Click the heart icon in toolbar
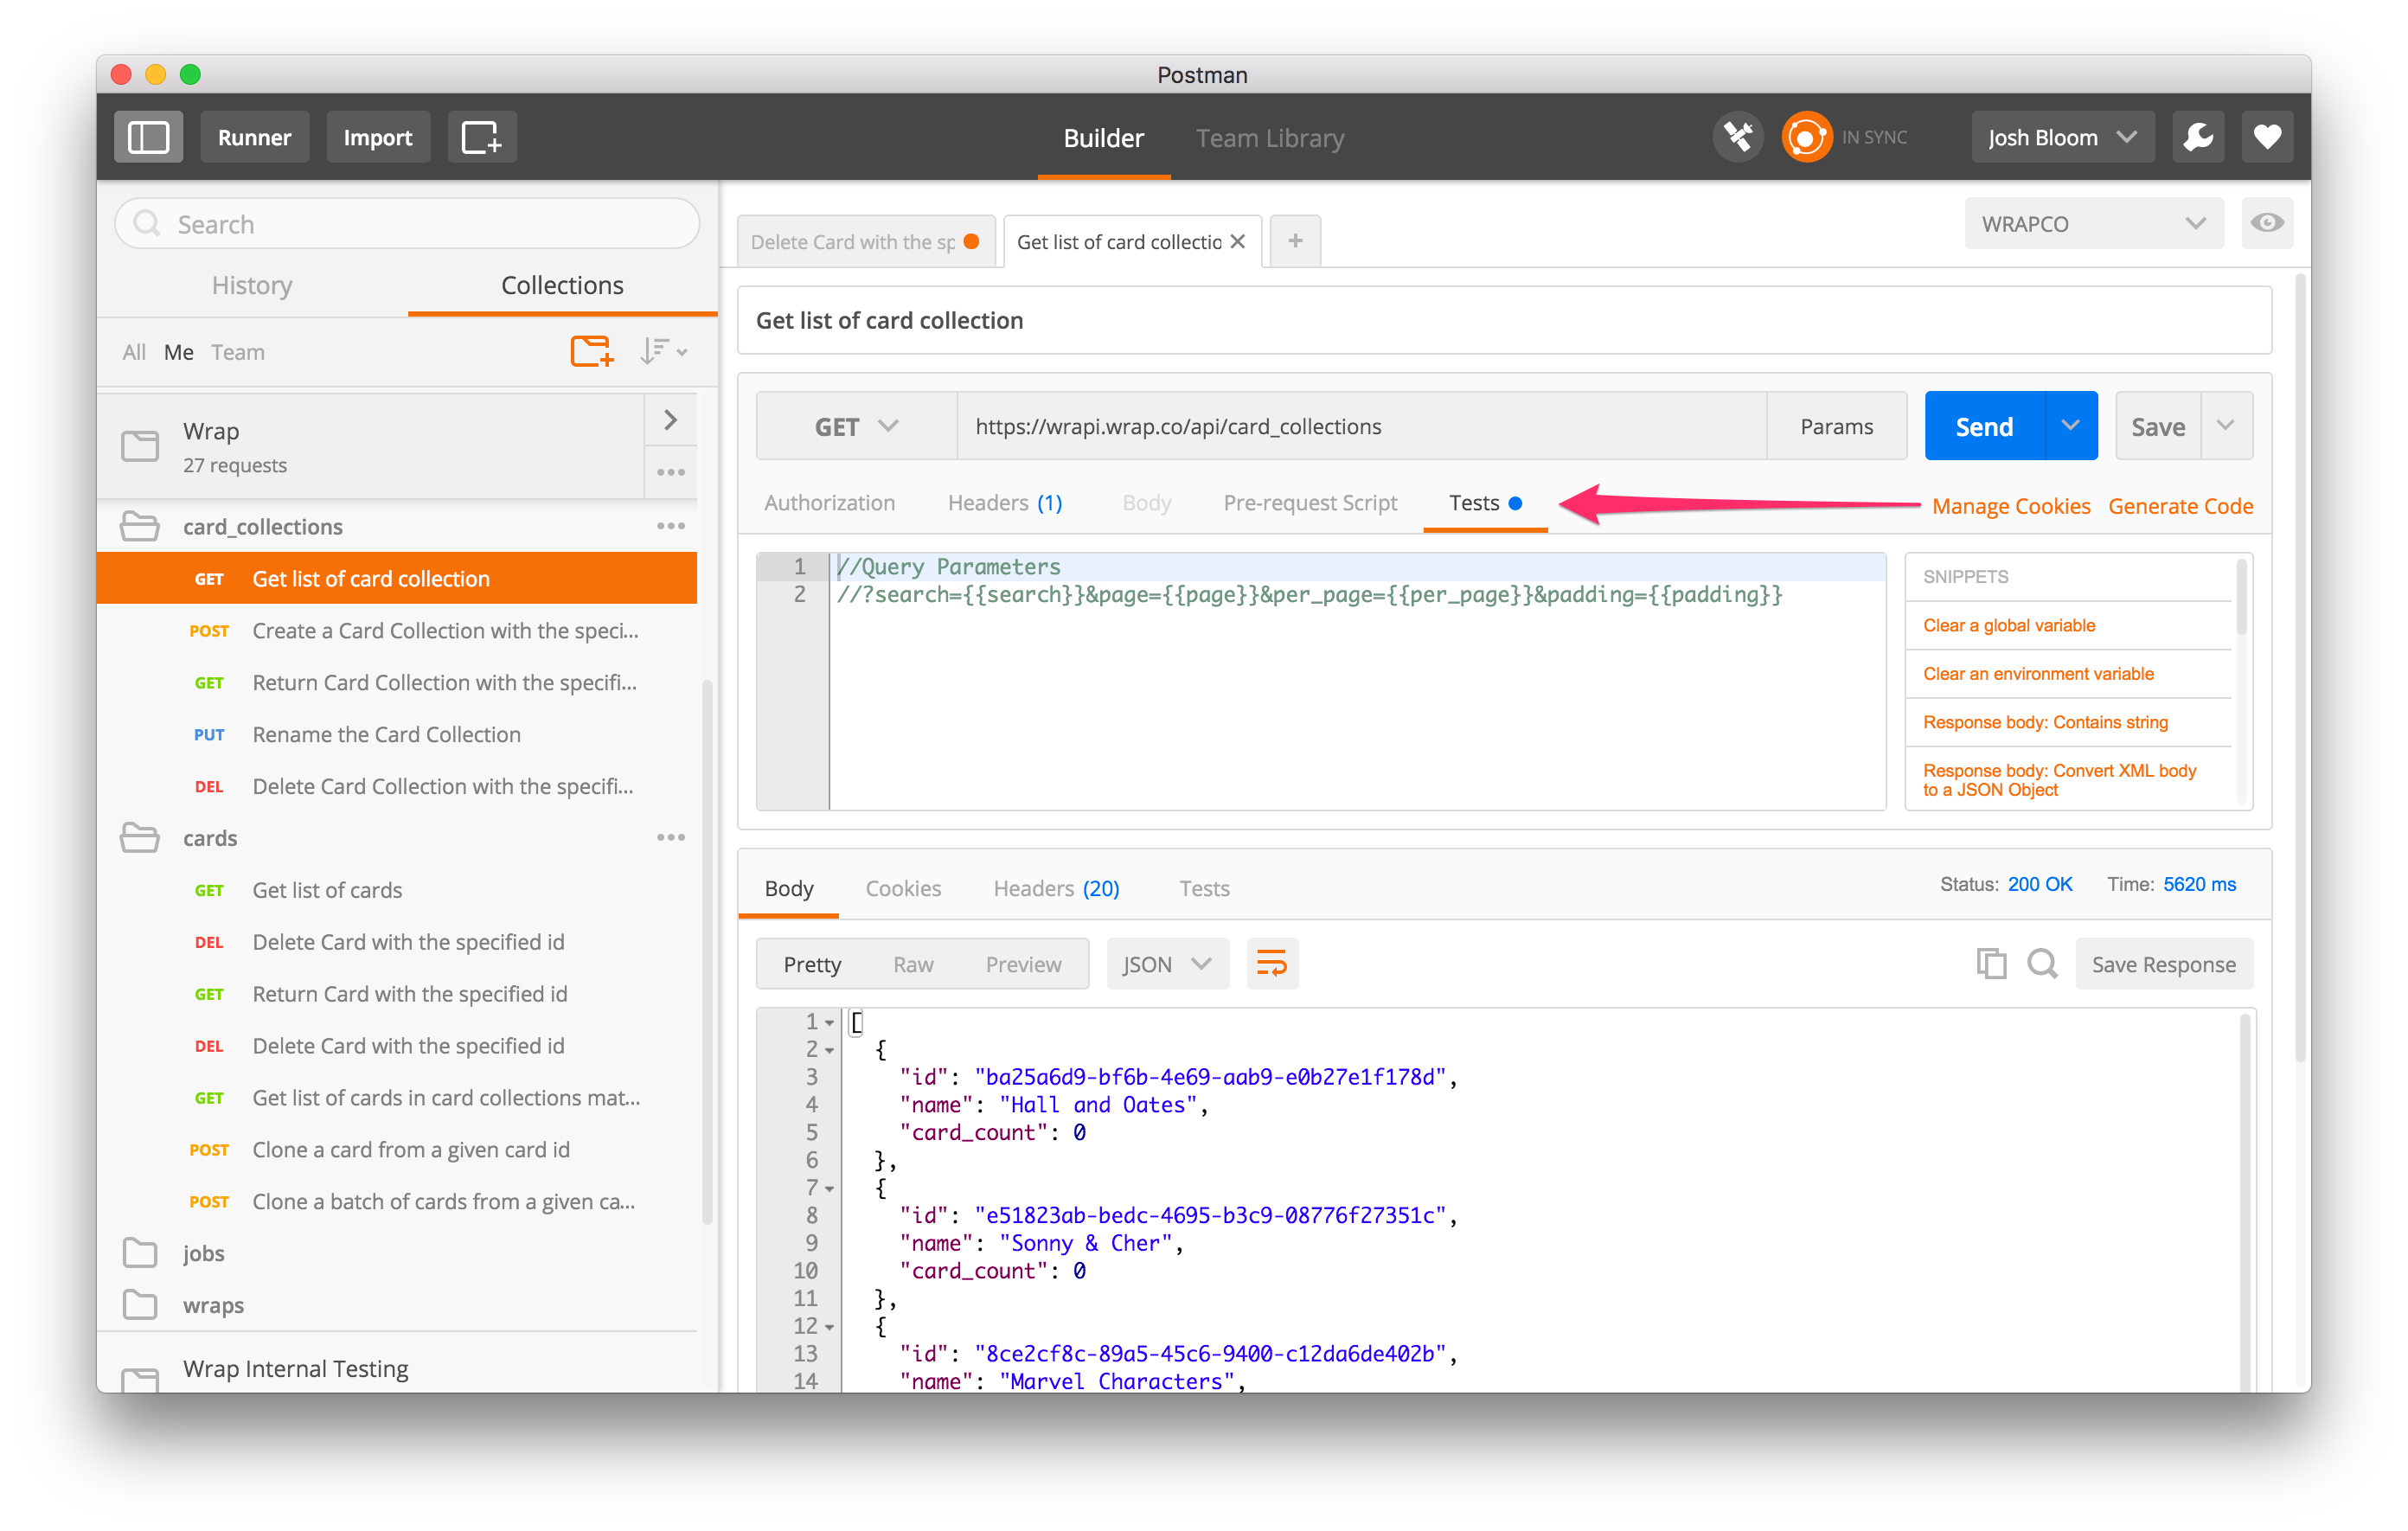This screenshot has width=2408, height=1531. coord(2267,137)
